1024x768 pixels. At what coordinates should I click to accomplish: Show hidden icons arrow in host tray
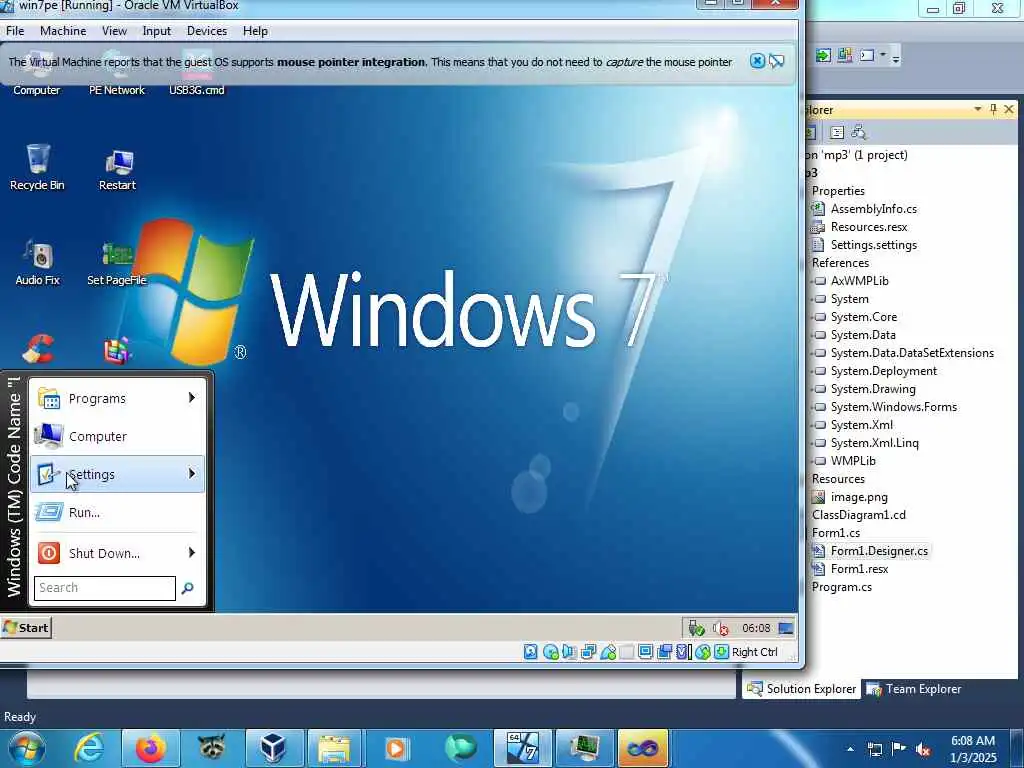(850, 750)
